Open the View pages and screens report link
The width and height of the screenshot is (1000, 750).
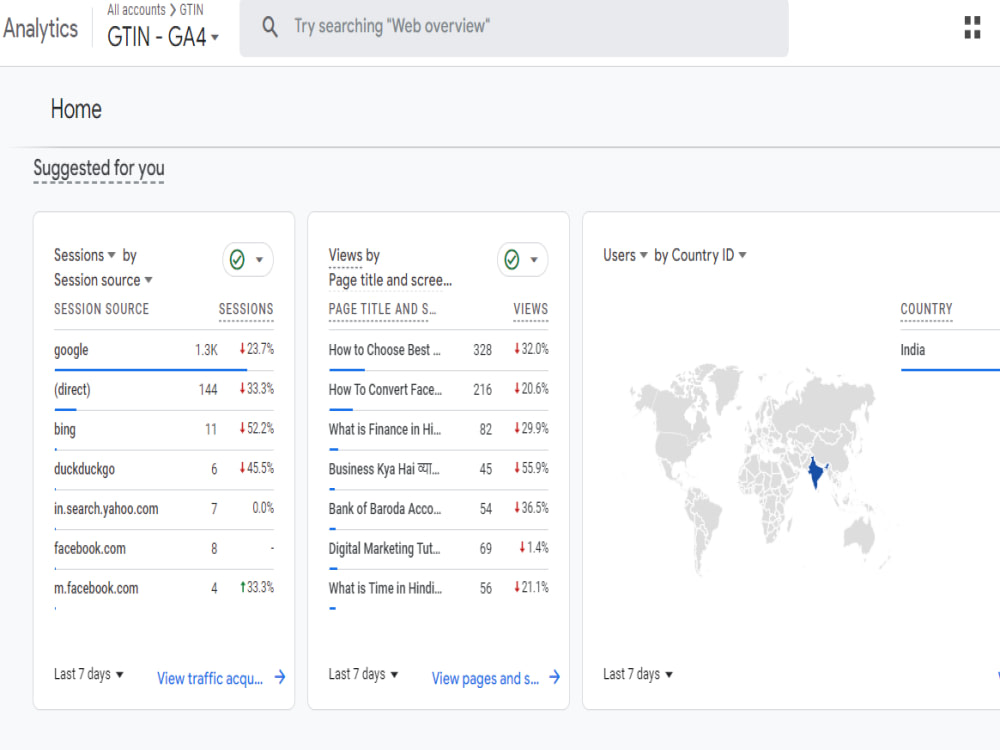(484, 678)
